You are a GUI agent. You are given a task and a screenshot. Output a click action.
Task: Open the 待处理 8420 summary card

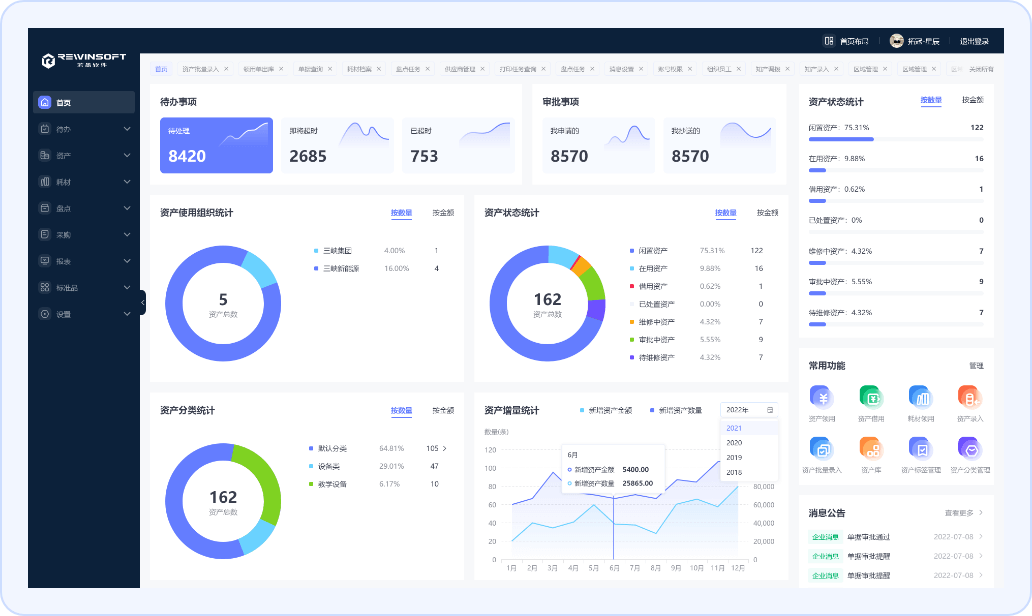[216, 146]
